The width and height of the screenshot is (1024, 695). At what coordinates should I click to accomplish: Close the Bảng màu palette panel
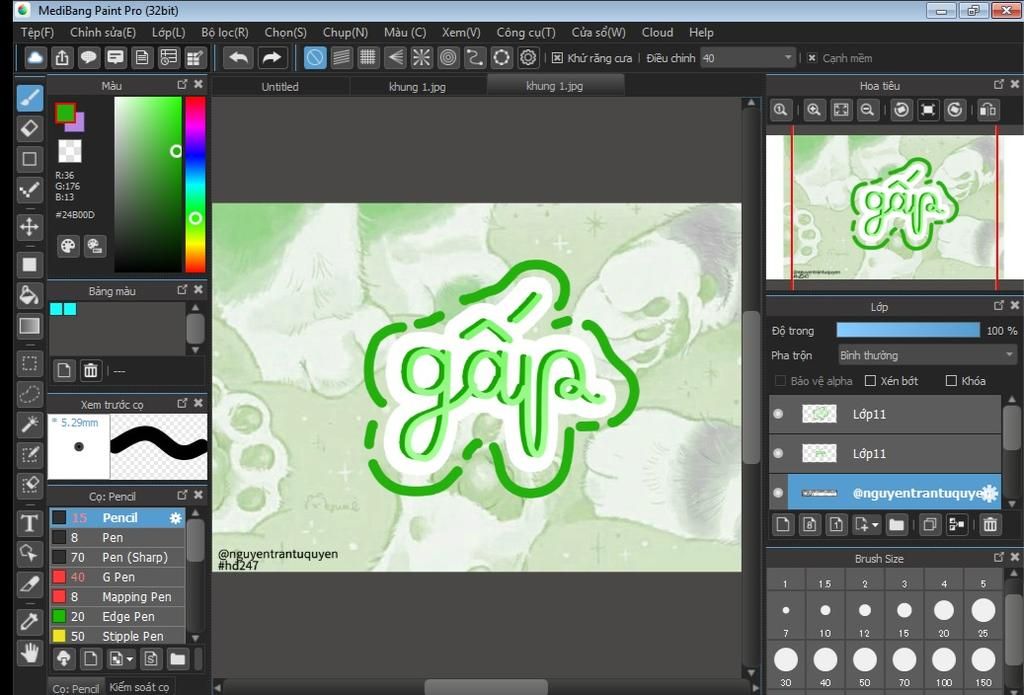pos(199,289)
